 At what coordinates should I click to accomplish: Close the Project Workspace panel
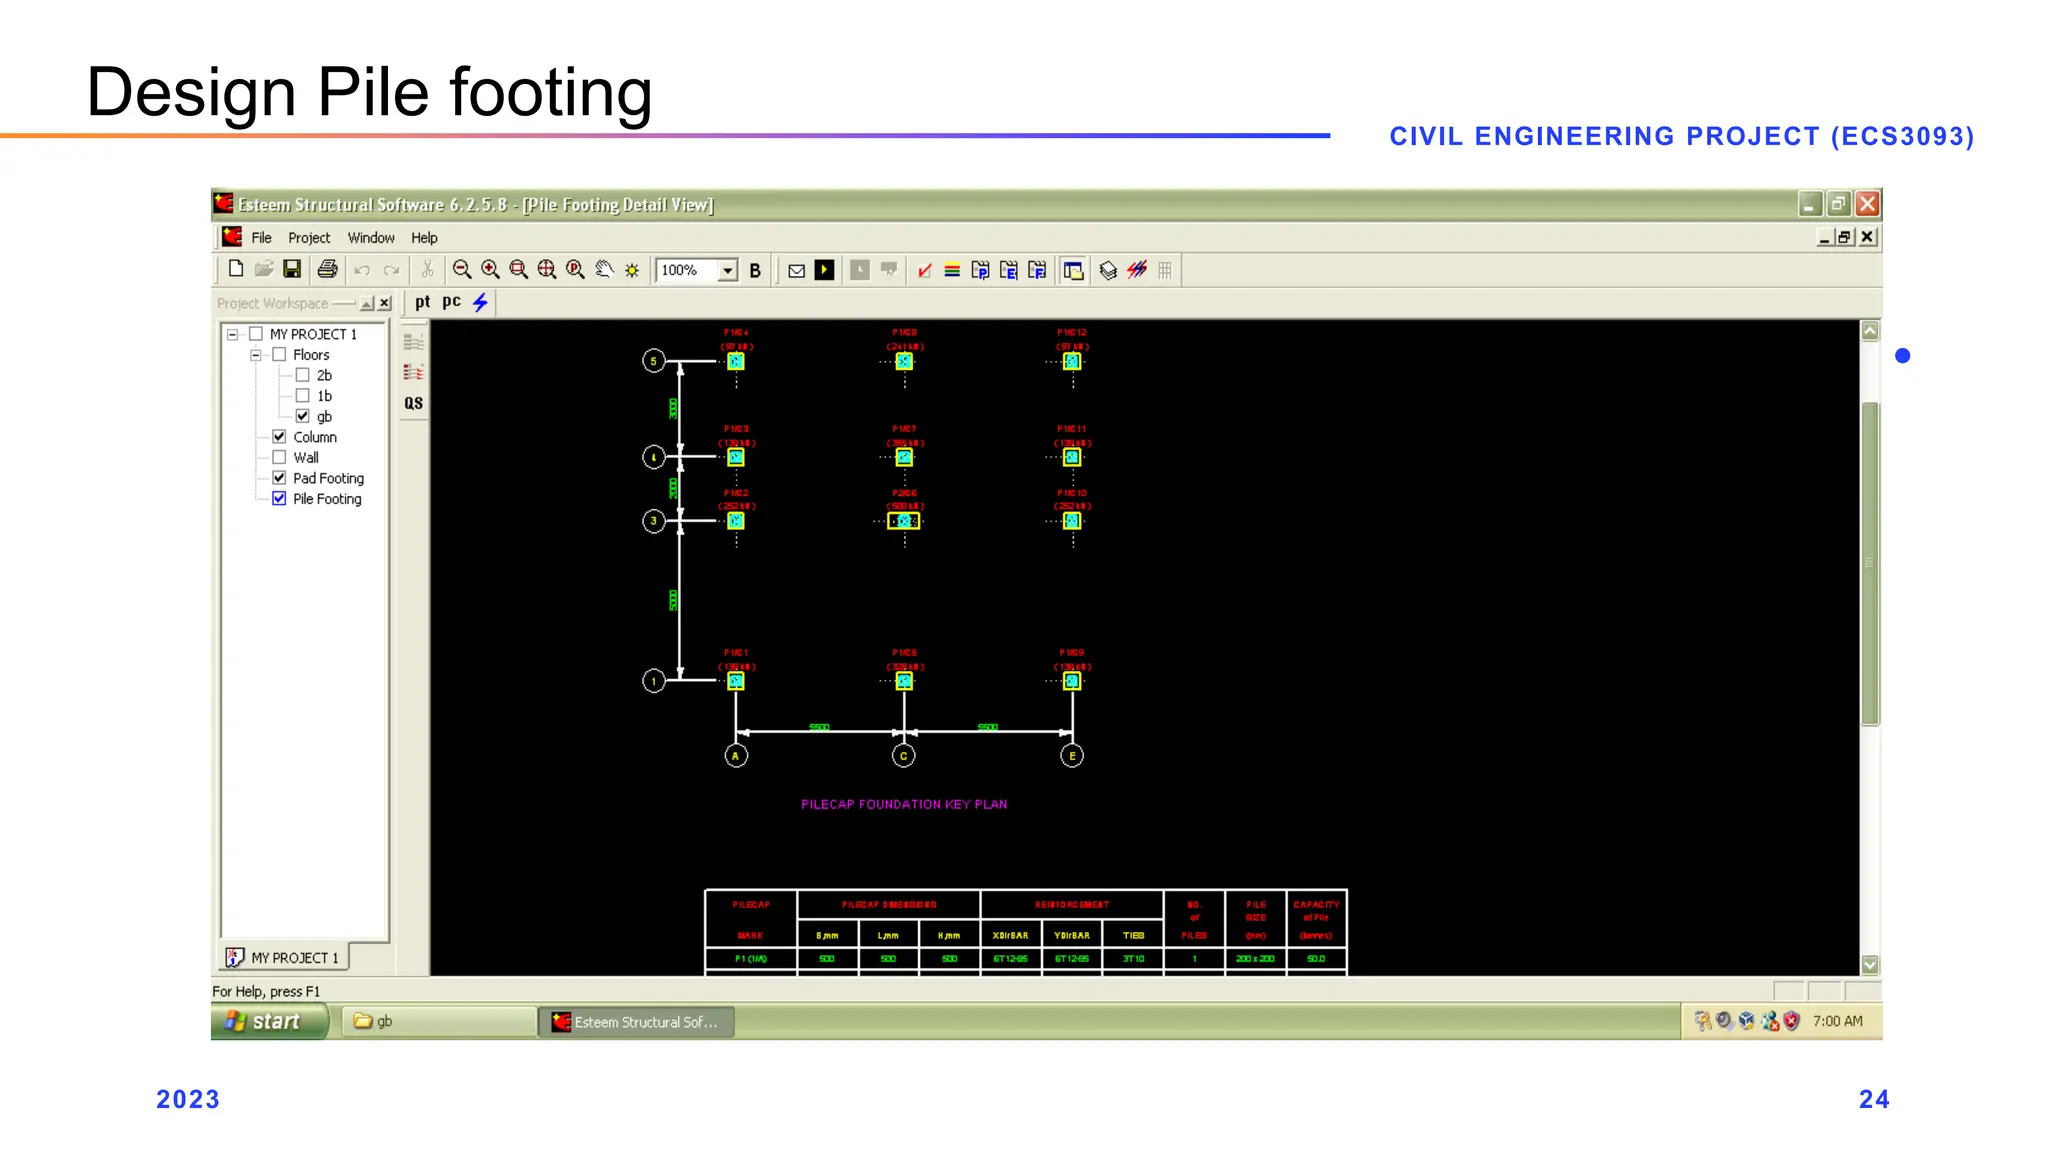(384, 303)
